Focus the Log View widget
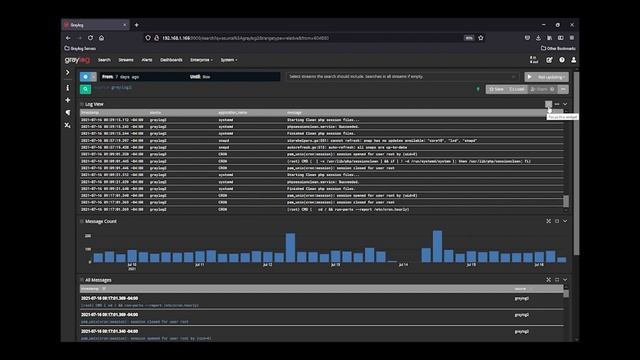 point(549,104)
